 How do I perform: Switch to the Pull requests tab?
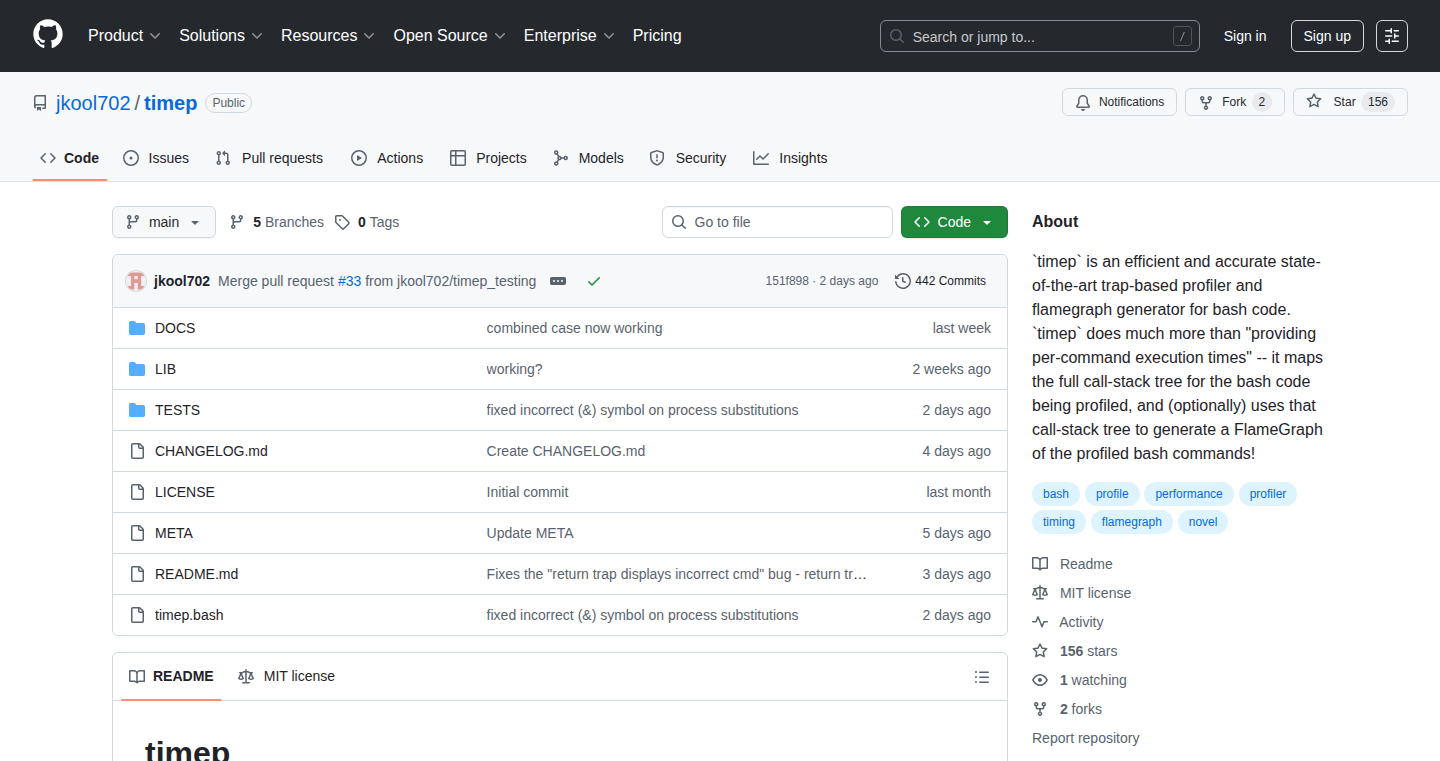269,158
